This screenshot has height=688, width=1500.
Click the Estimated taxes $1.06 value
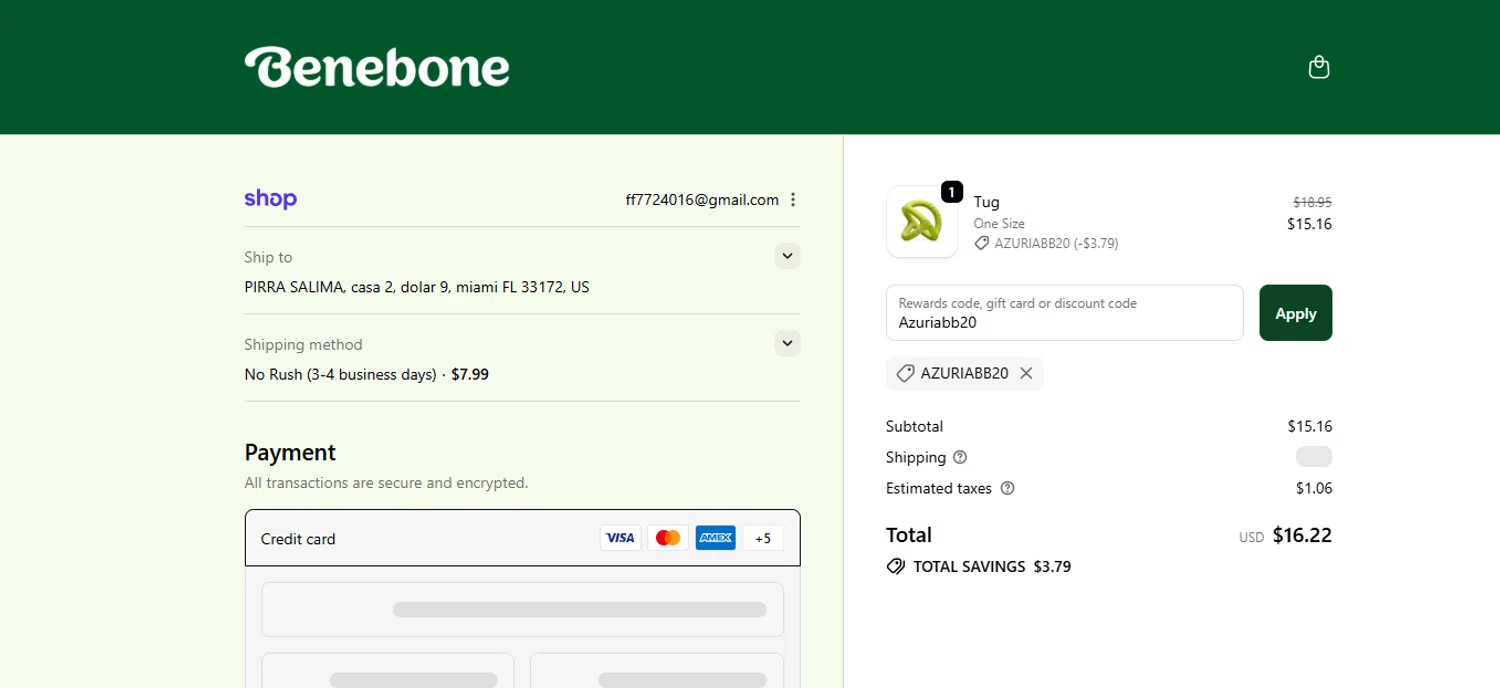click(1314, 488)
